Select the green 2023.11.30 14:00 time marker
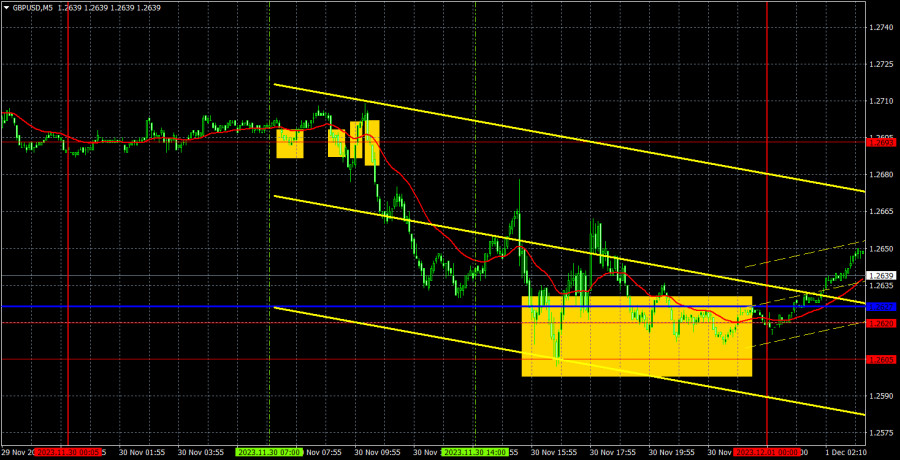 (475, 453)
